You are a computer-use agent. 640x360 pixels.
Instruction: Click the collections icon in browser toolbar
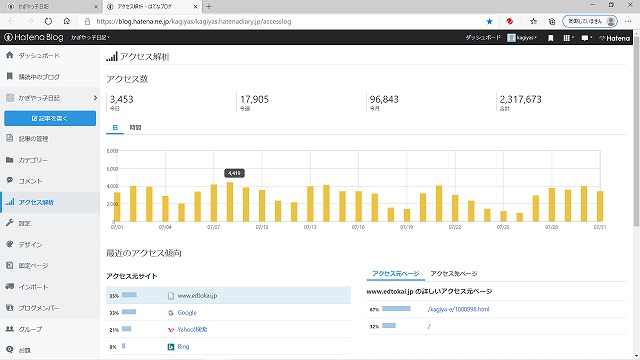[x=552, y=21]
